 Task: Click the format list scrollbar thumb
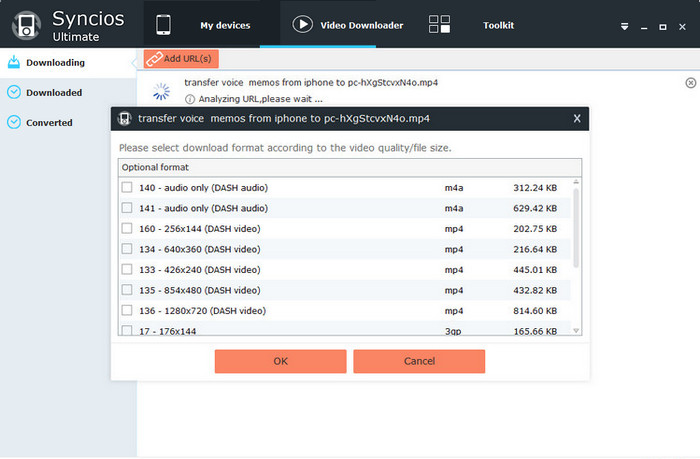coord(576,228)
